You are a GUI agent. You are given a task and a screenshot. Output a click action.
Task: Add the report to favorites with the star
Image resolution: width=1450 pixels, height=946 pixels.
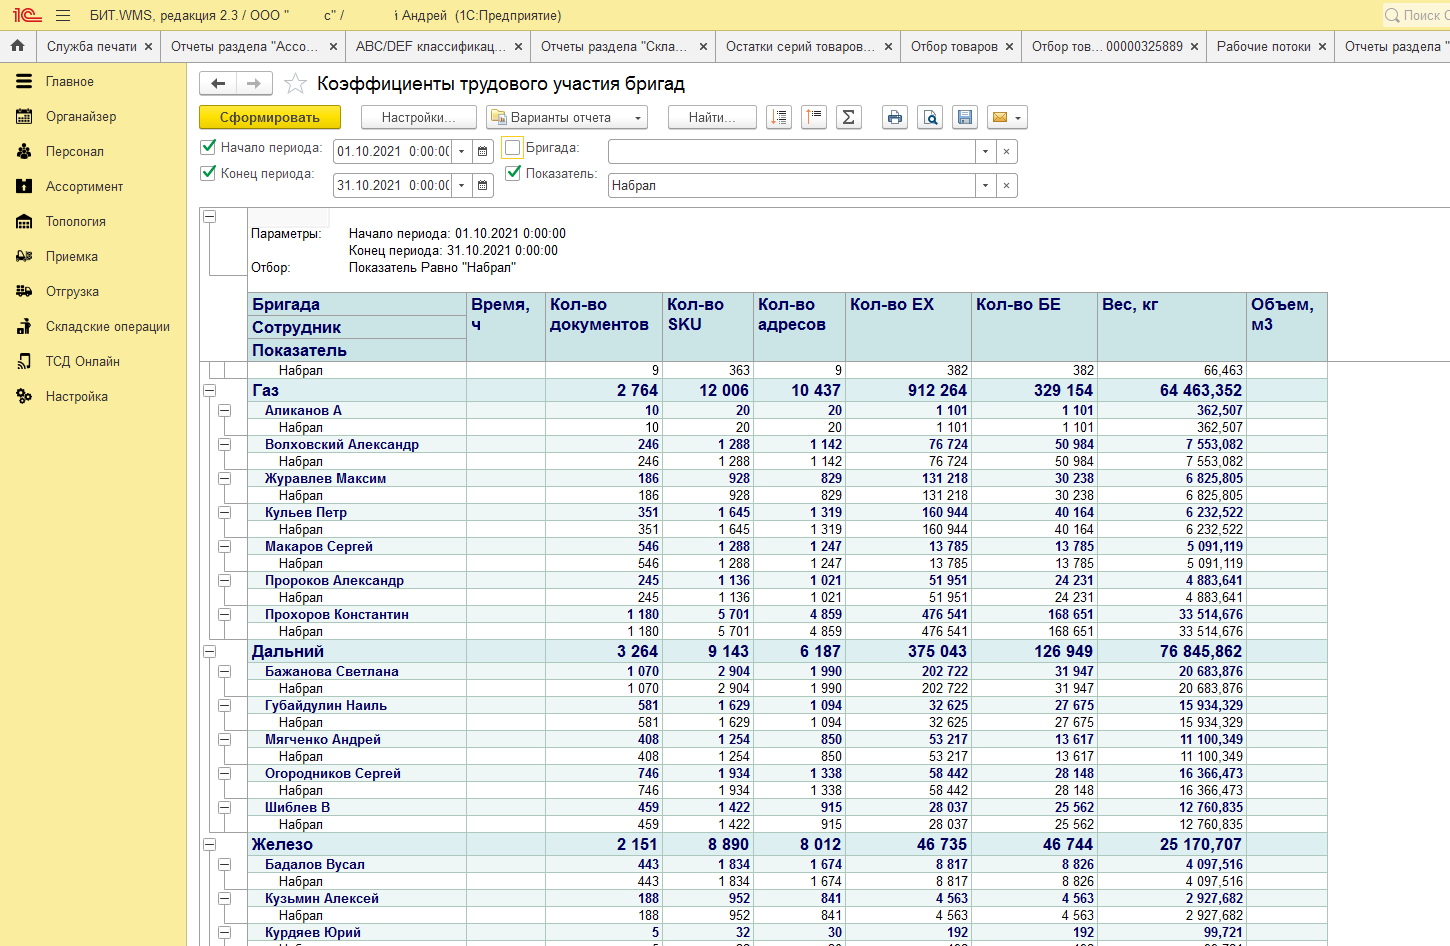[295, 83]
